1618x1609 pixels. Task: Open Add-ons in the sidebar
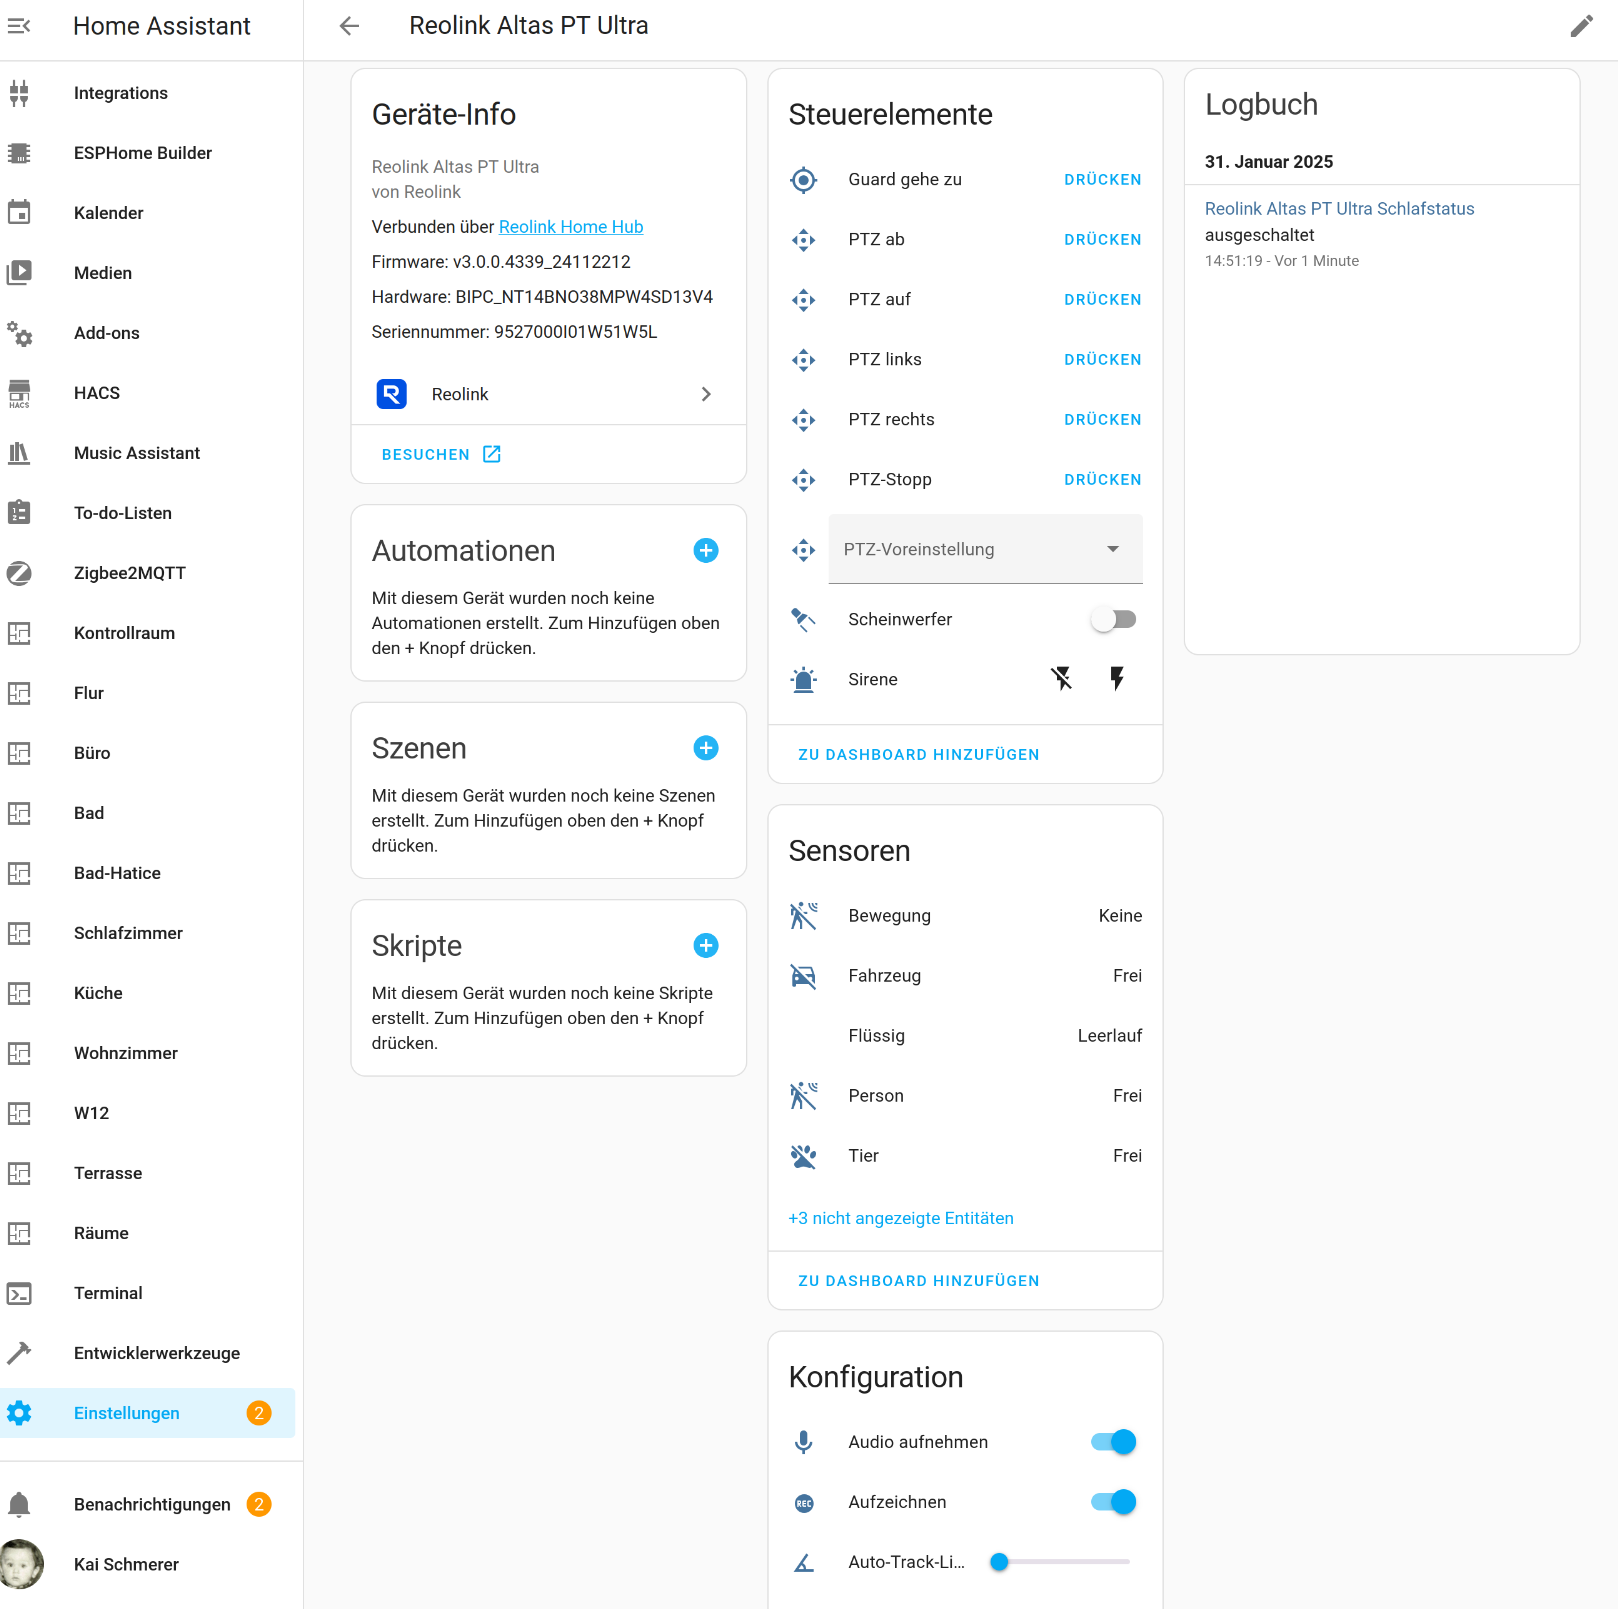pos(148,333)
